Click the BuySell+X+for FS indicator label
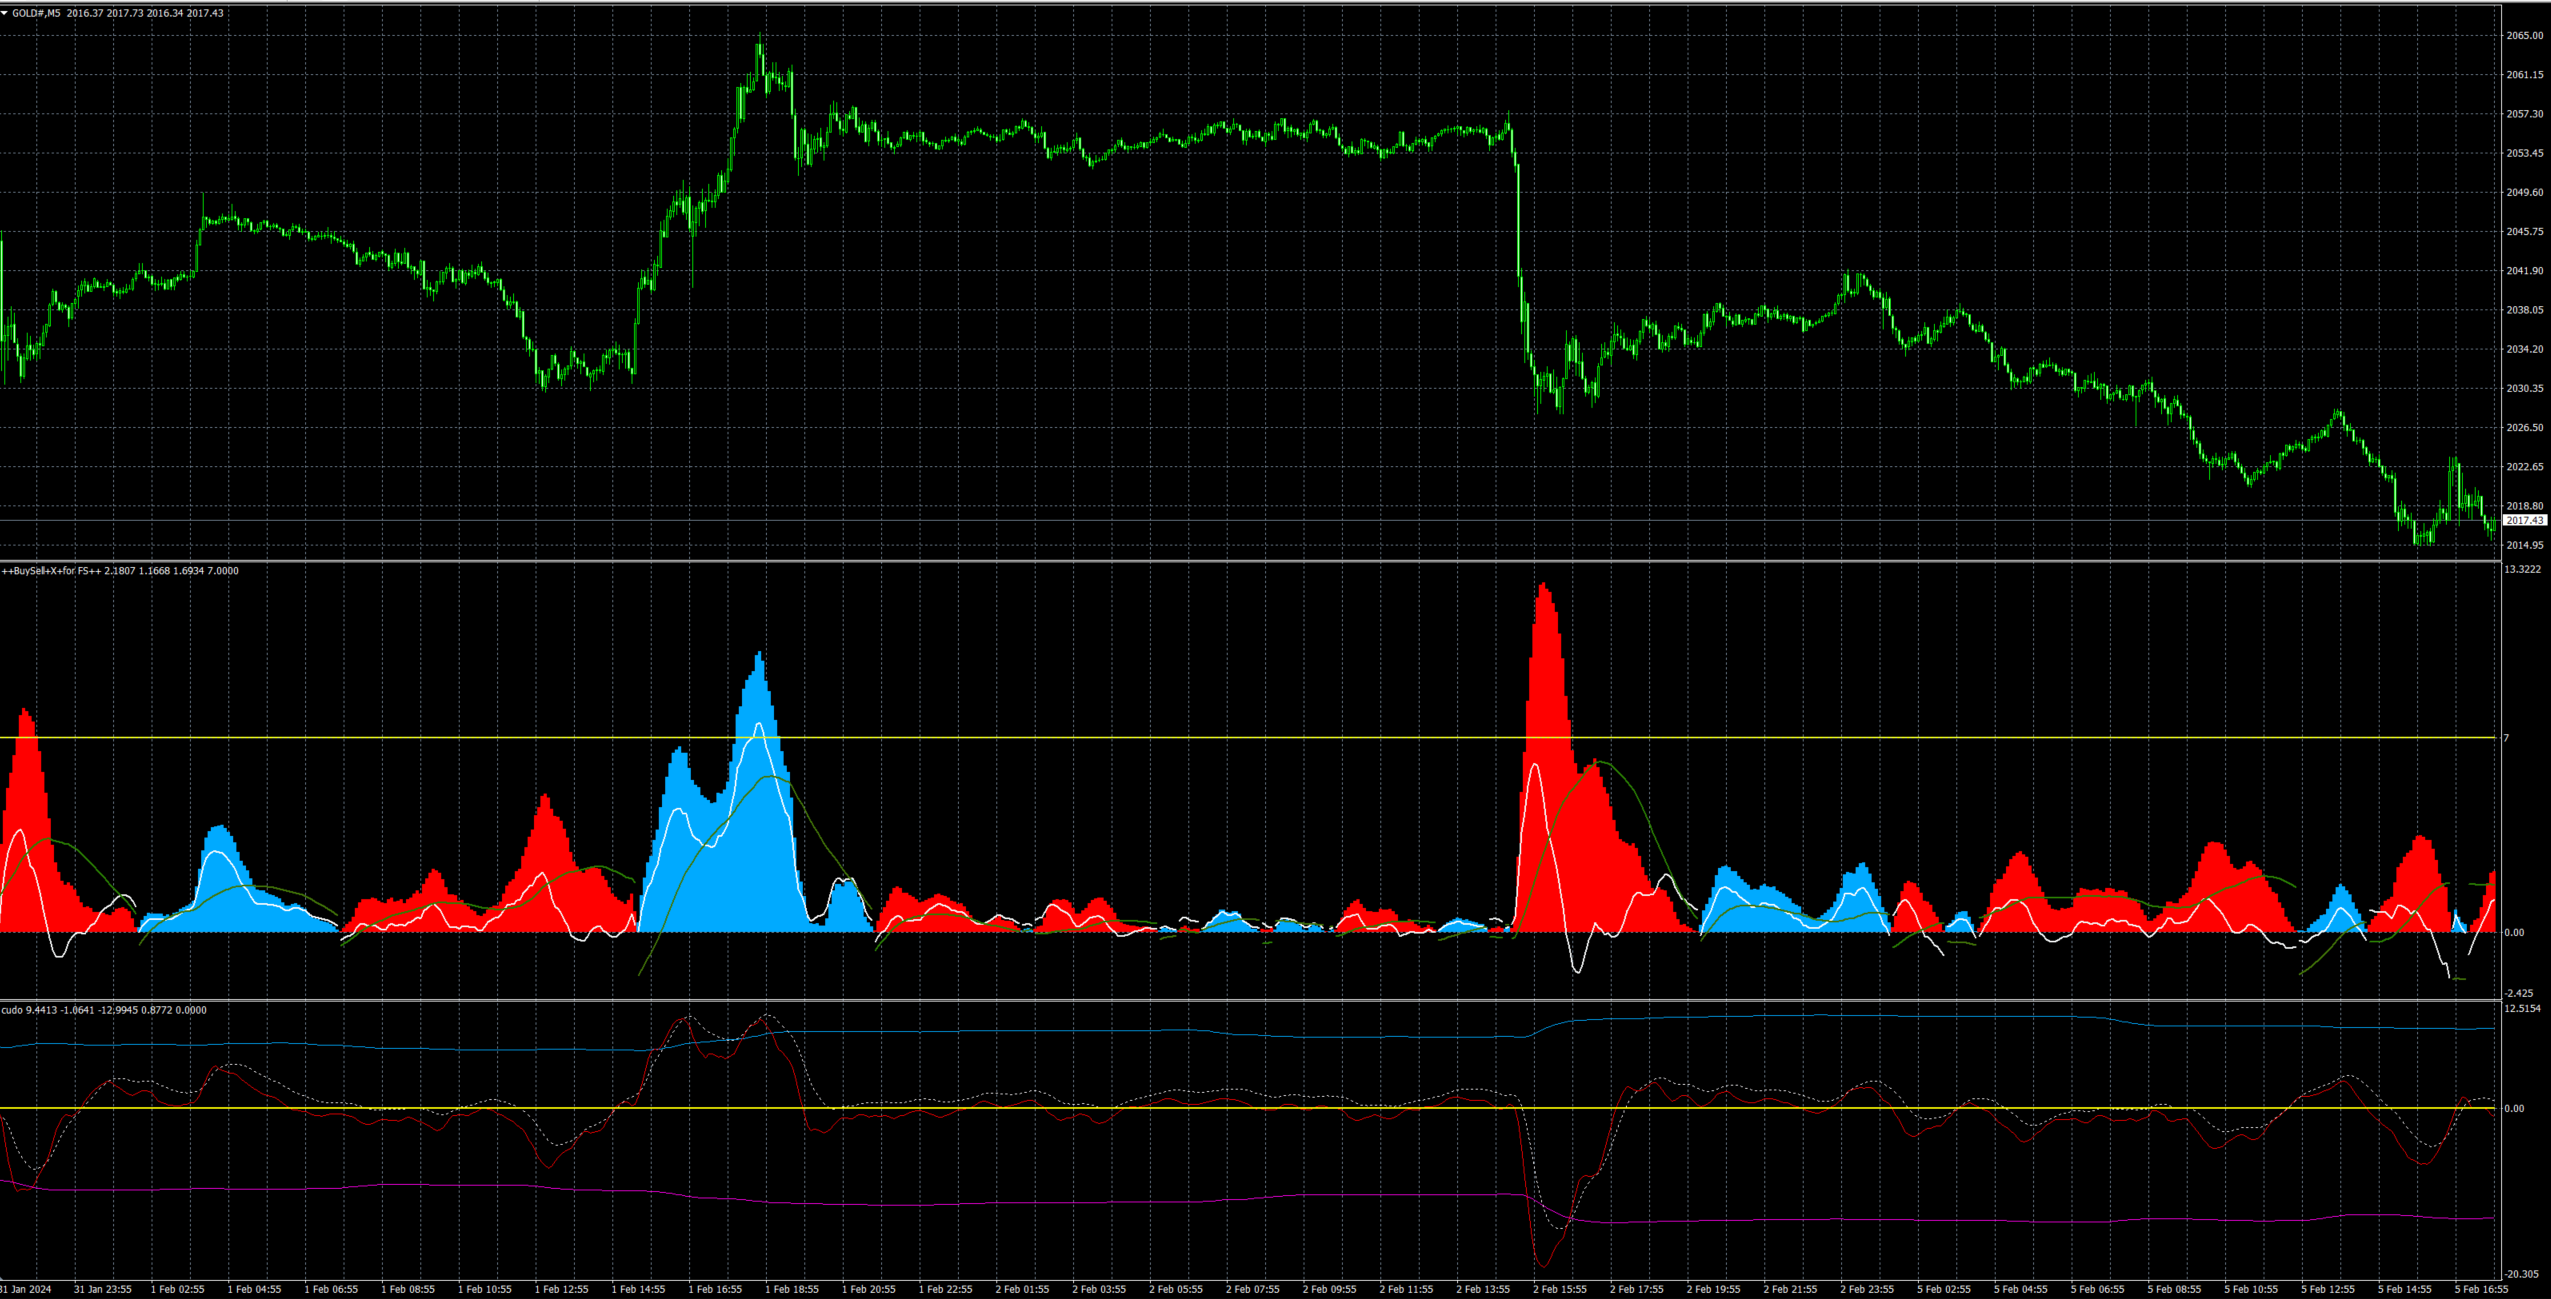2551x1299 pixels. [50, 571]
